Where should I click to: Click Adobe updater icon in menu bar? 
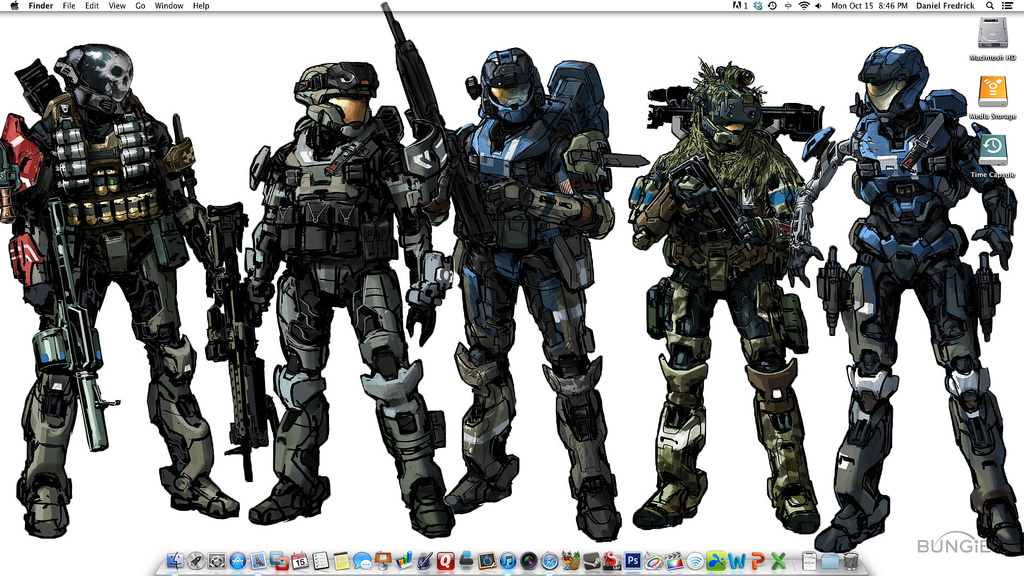click(x=740, y=6)
